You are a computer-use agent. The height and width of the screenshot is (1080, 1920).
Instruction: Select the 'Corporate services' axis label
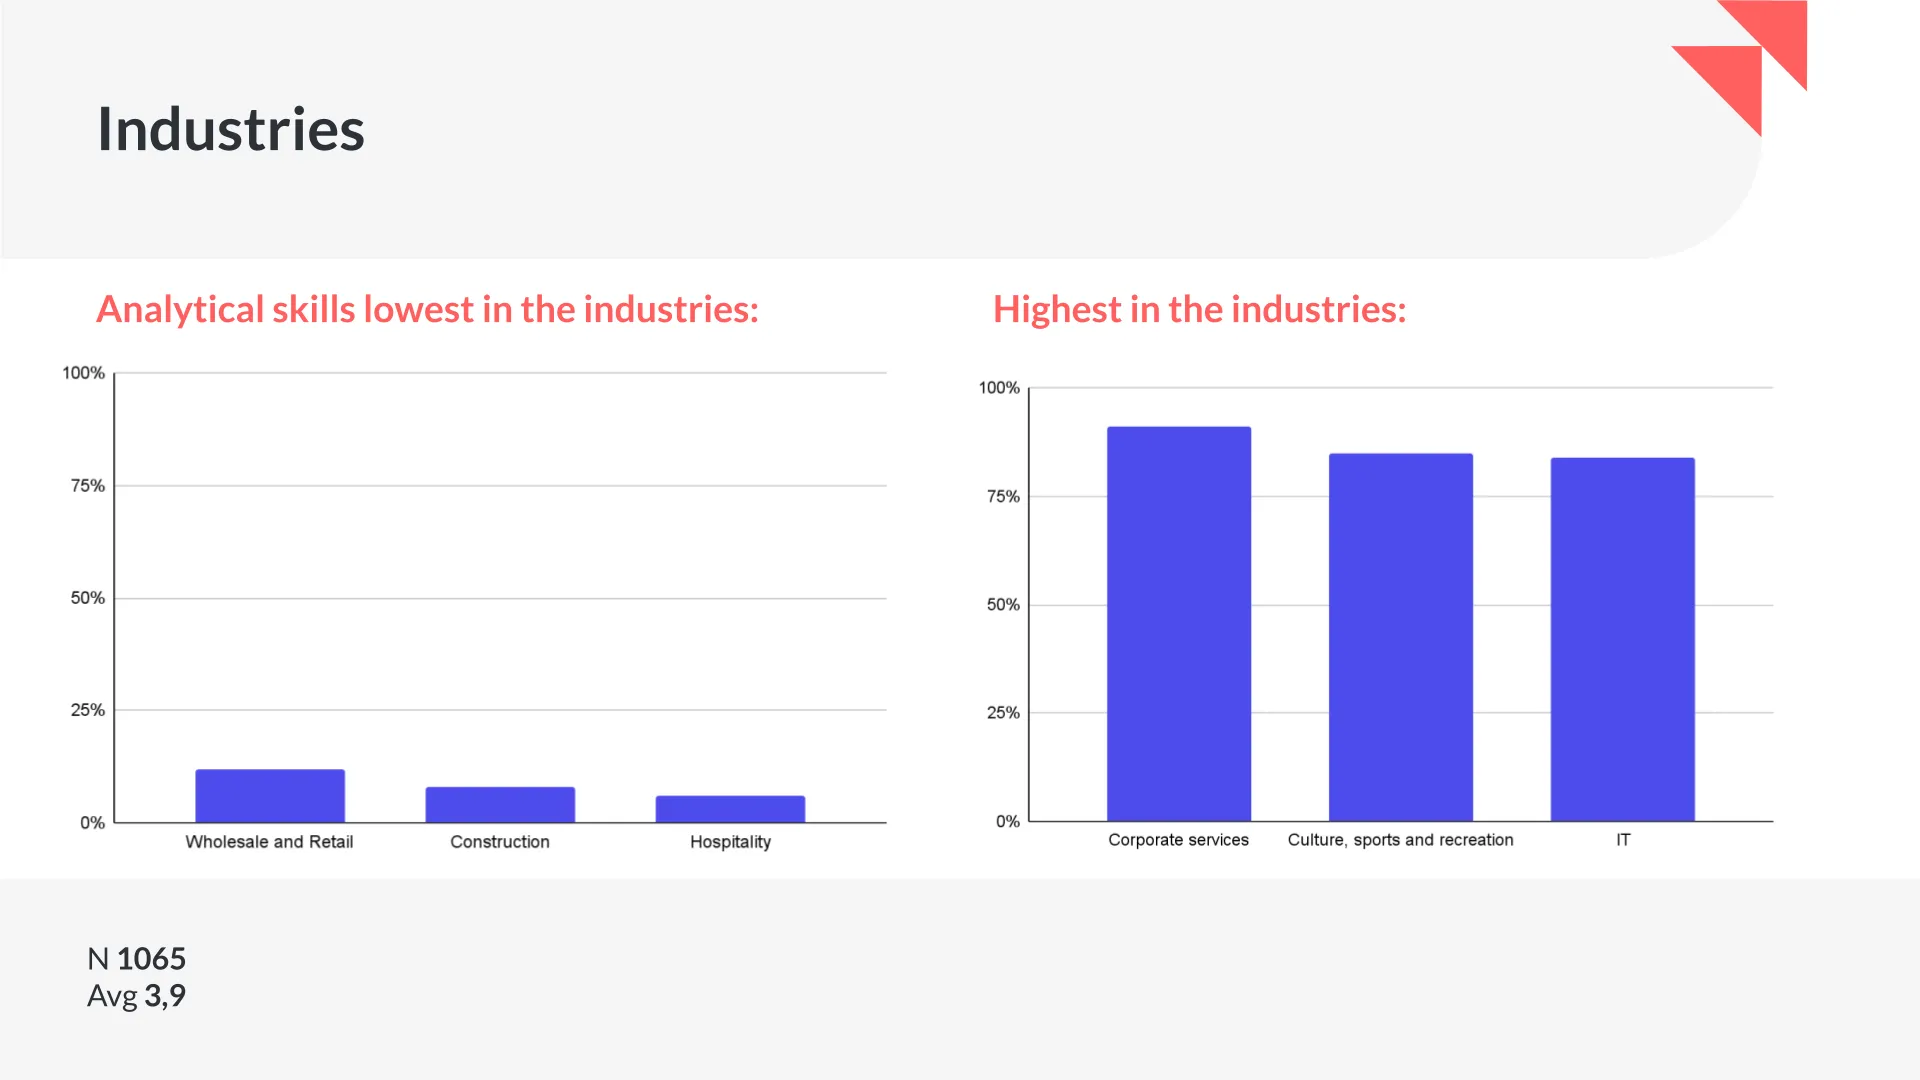point(1178,840)
